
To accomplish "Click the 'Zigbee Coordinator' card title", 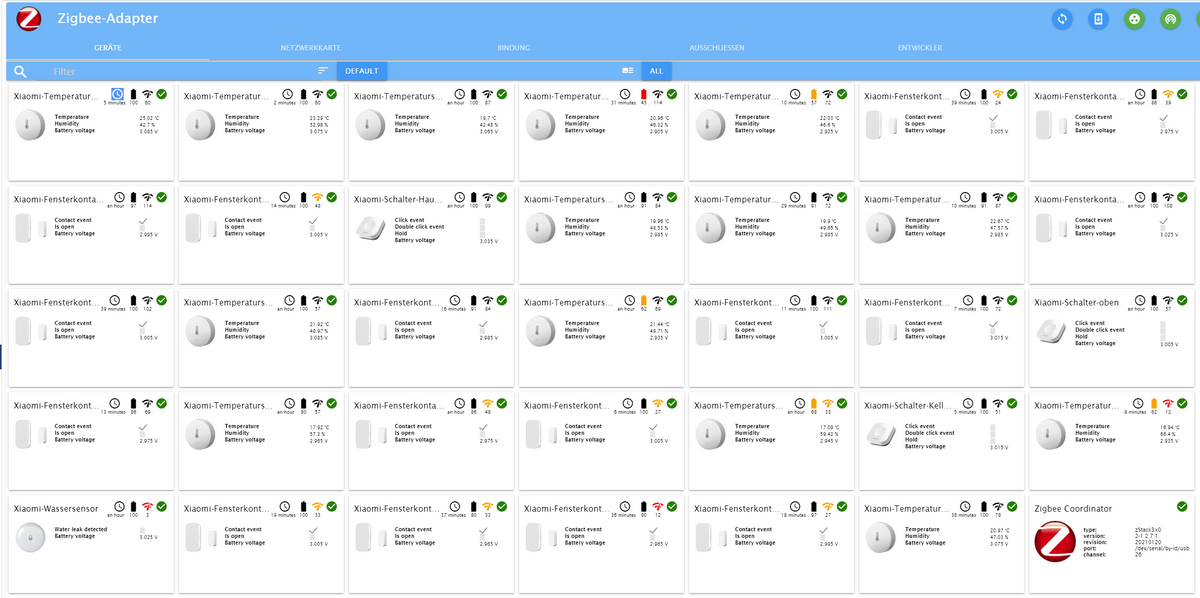I will click(x=1072, y=509).
